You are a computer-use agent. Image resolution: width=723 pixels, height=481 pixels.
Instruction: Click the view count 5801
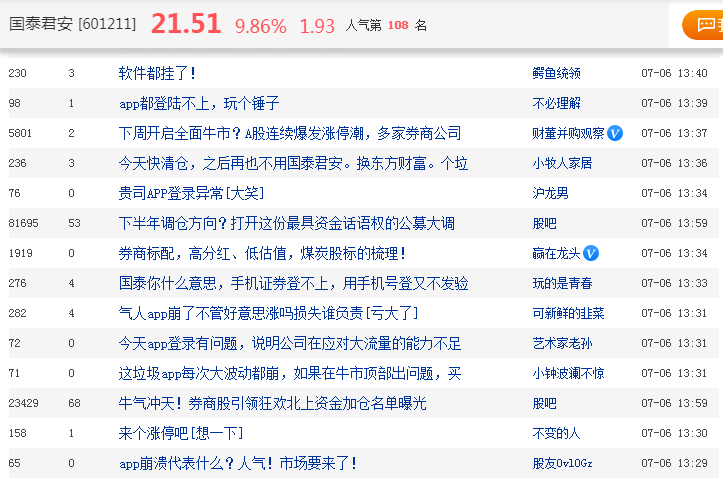20,133
